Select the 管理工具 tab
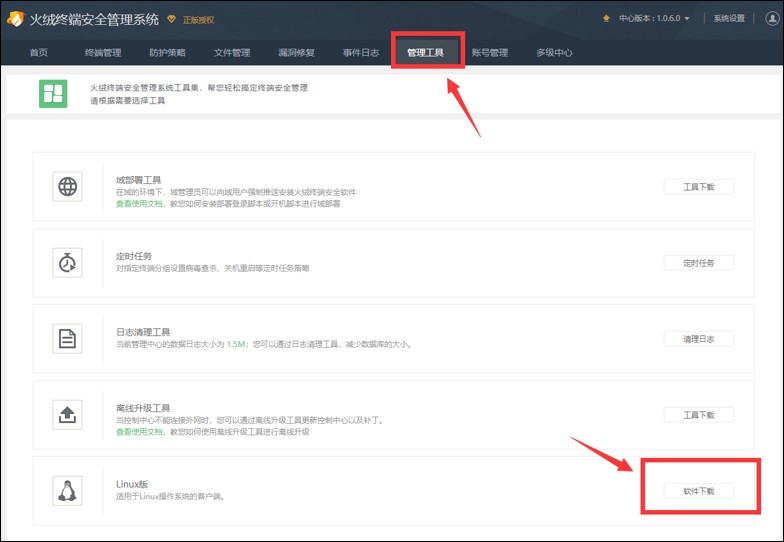 (x=426, y=52)
